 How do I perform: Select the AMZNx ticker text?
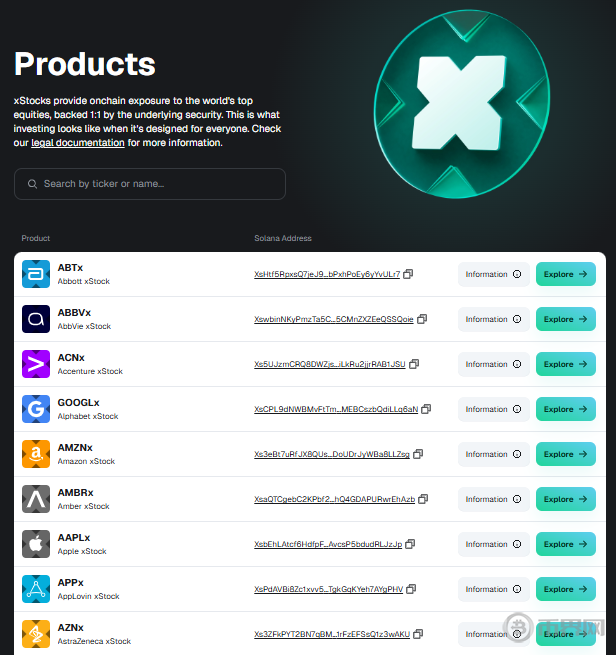(x=75, y=447)
